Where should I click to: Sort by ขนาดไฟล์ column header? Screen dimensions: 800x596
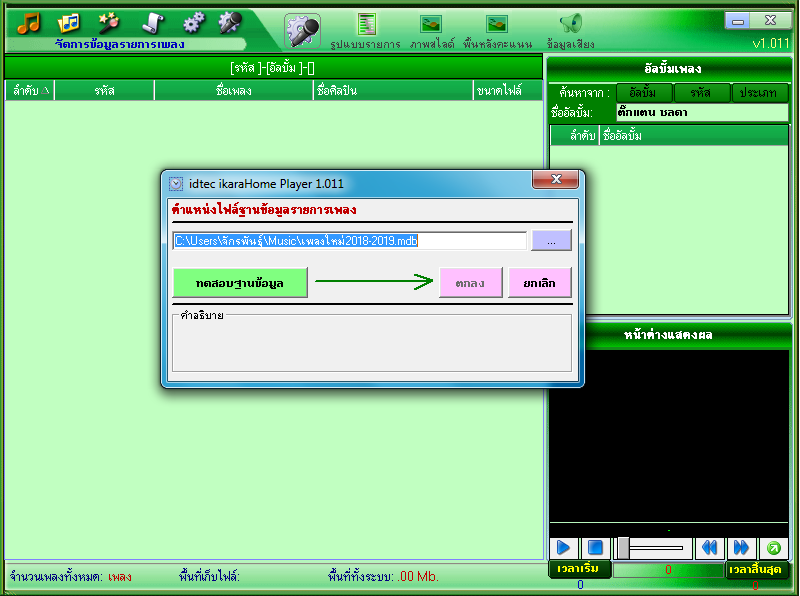508,91
